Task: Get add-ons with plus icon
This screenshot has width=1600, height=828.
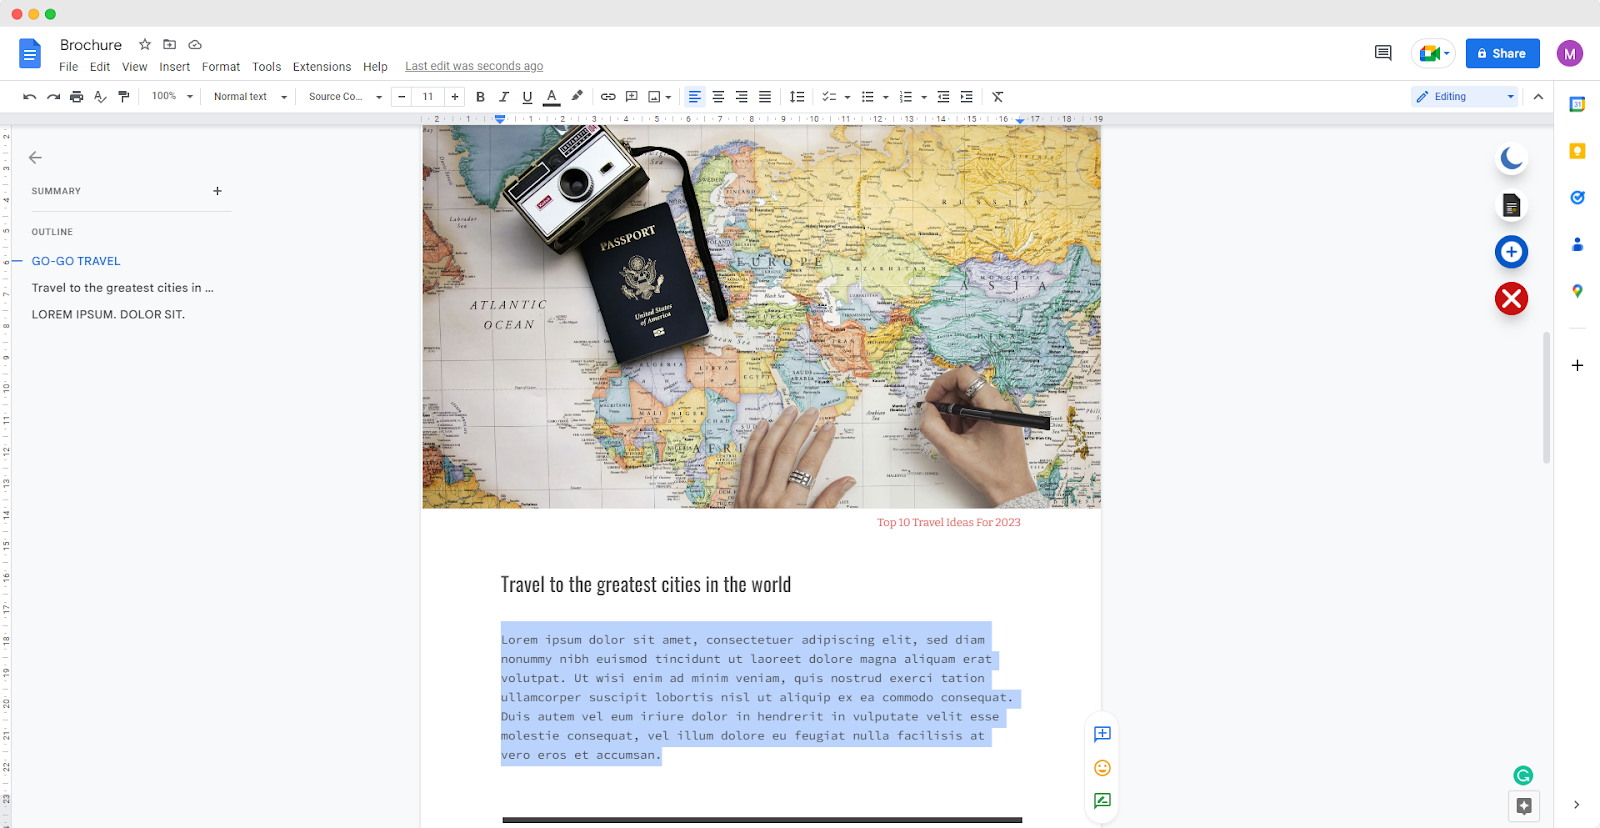Action: click(1577, 365)
